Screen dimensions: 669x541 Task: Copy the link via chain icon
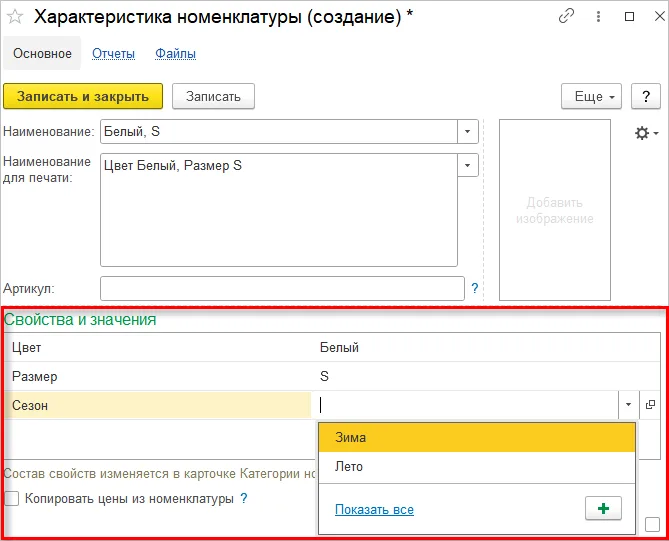click(x=566, y=17)
